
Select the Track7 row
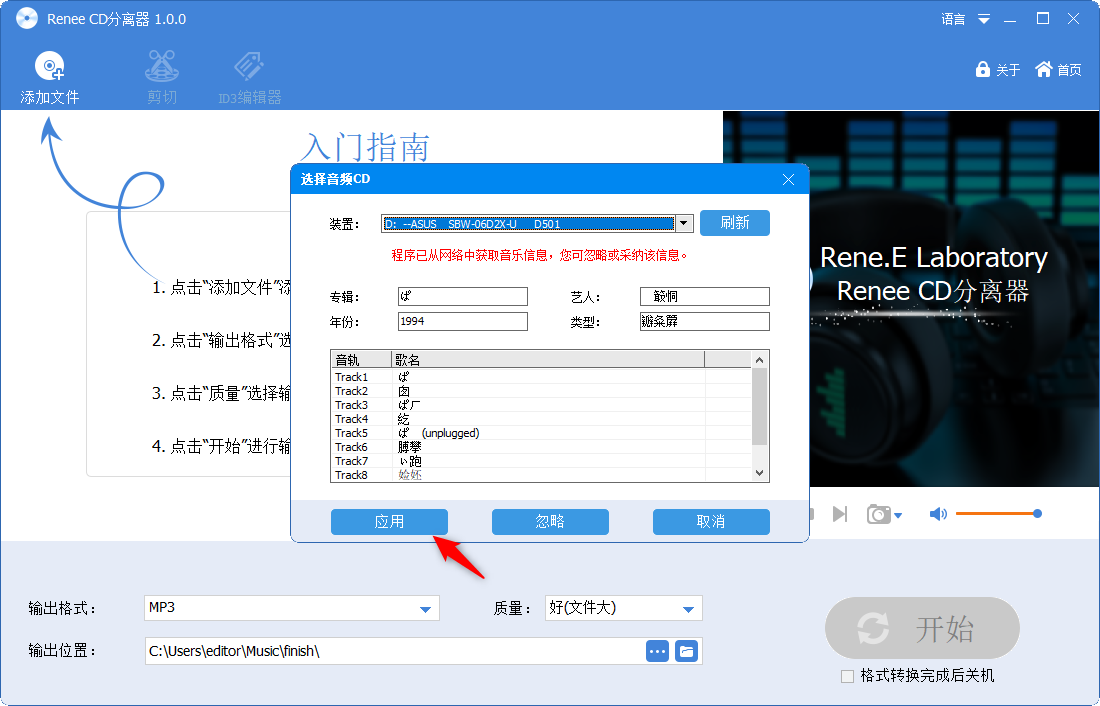click(x=541, y=461)
